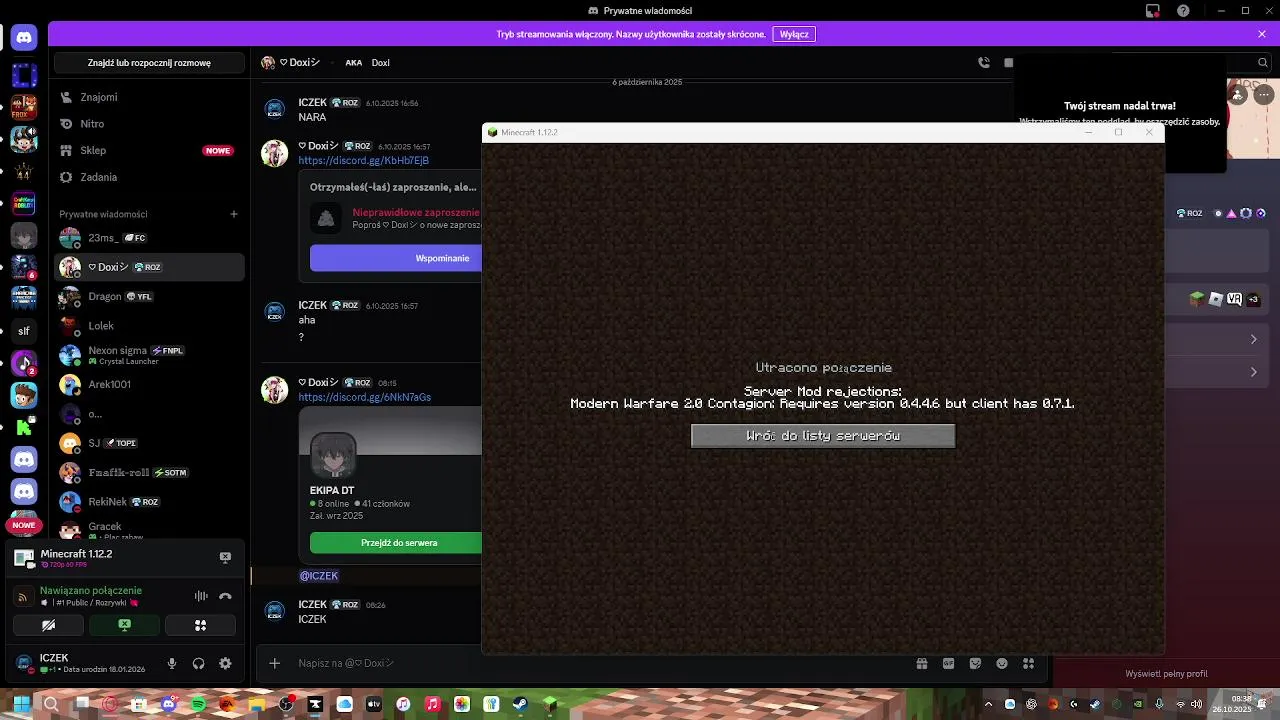Open the discord.gg/6NkN7aGs link
The width and height of the screenshot is (1280, 720).
pyautogui.click(x=365, y=397)
